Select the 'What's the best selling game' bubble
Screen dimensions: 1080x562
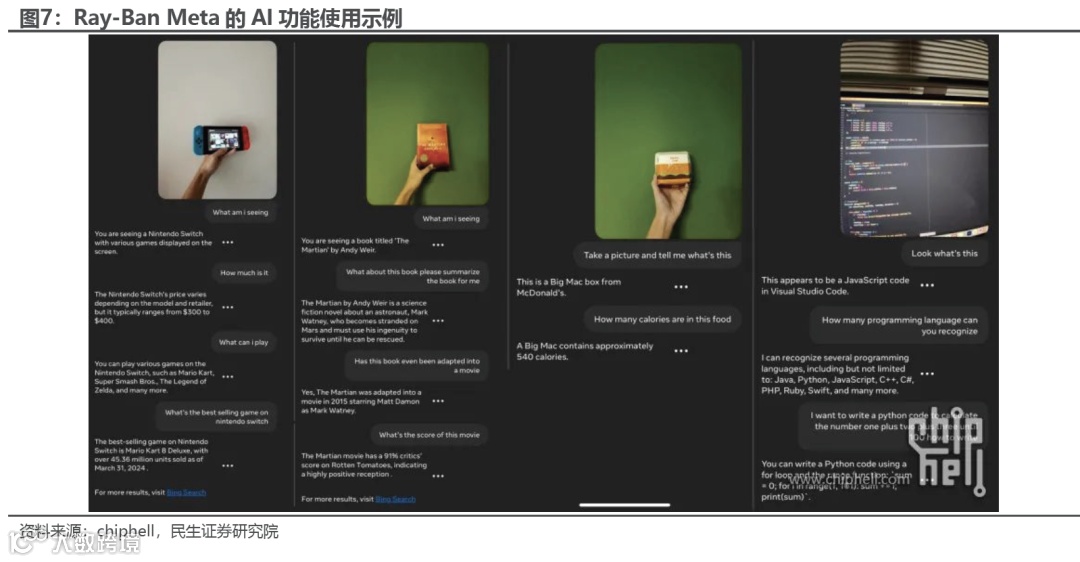pyautogui.click(x=216, y=417)
